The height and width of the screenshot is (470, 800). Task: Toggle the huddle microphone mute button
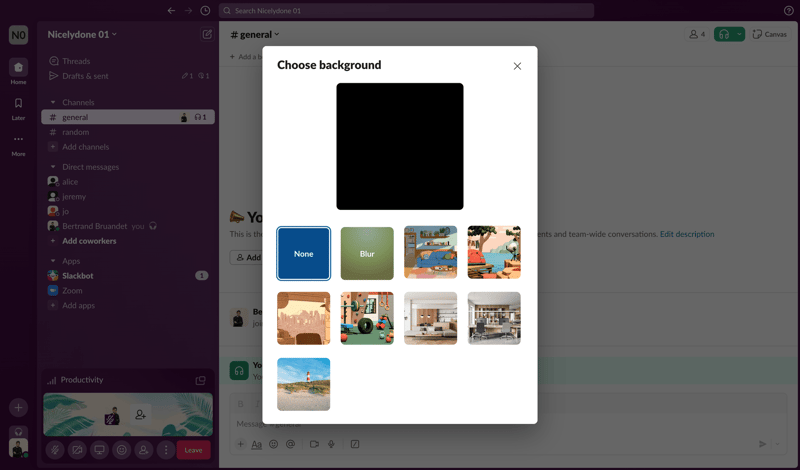pos(55,450)
